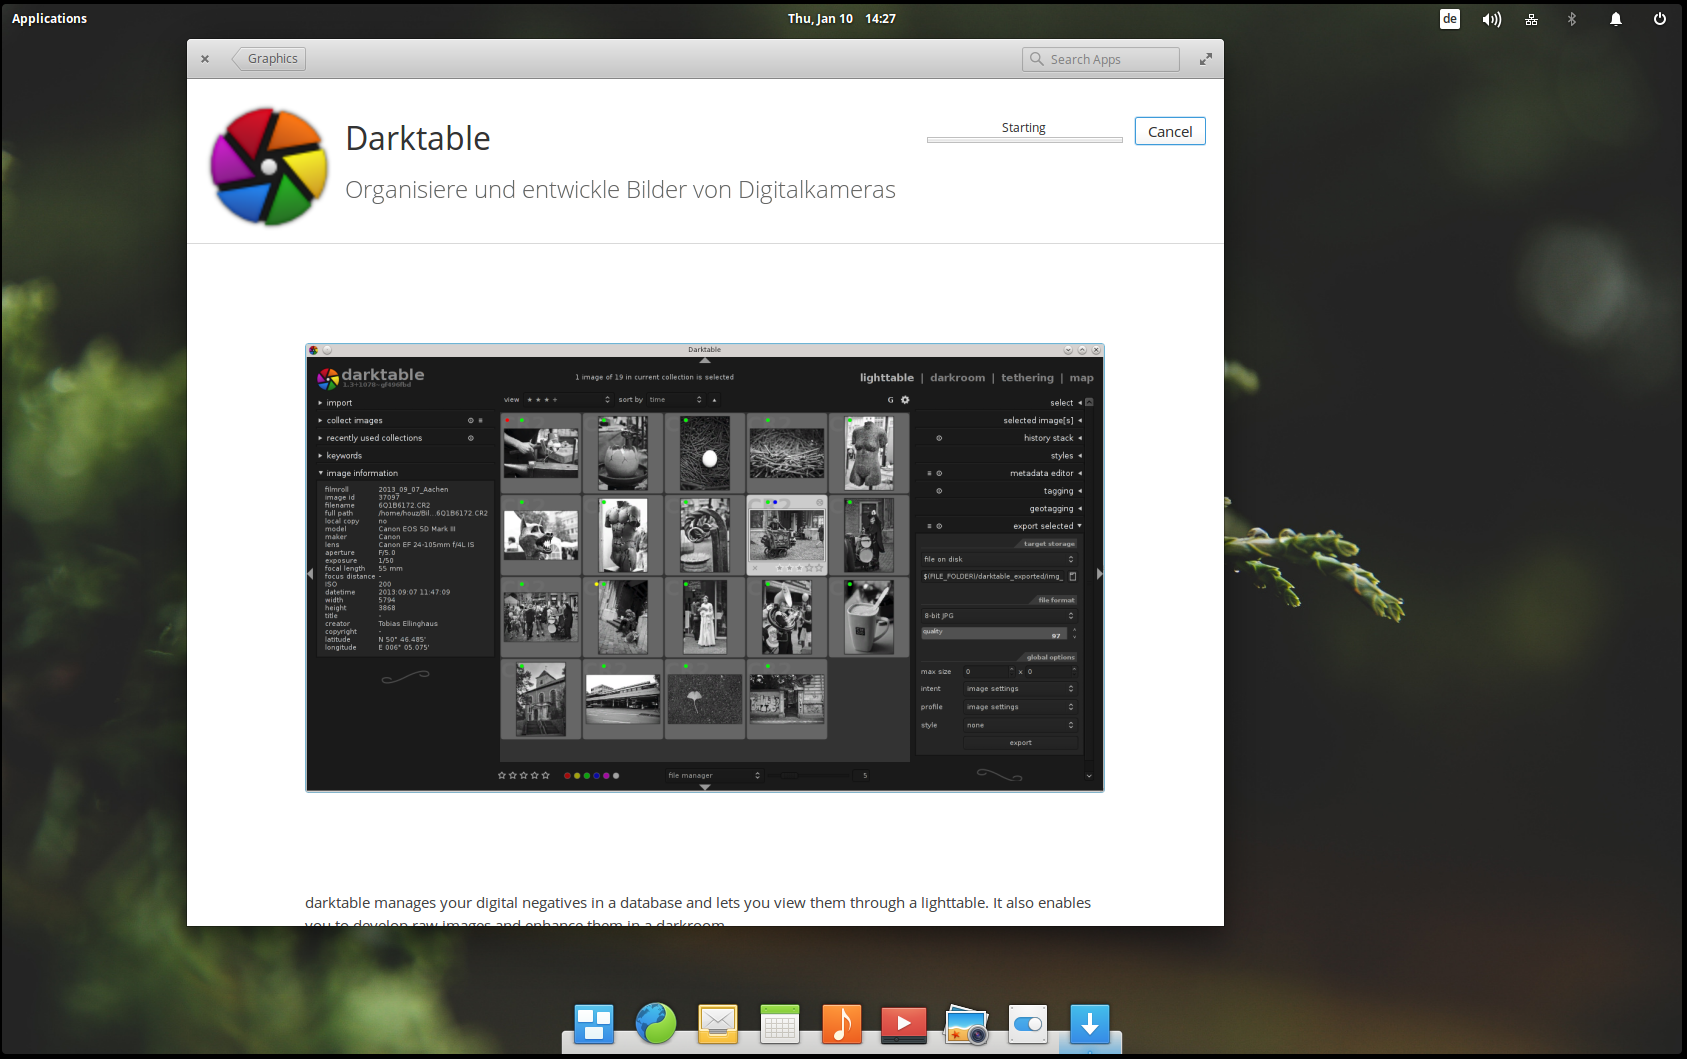Open the Videos app in the dock
The image size is (1687, 1059).
(x=904, y=1024)
